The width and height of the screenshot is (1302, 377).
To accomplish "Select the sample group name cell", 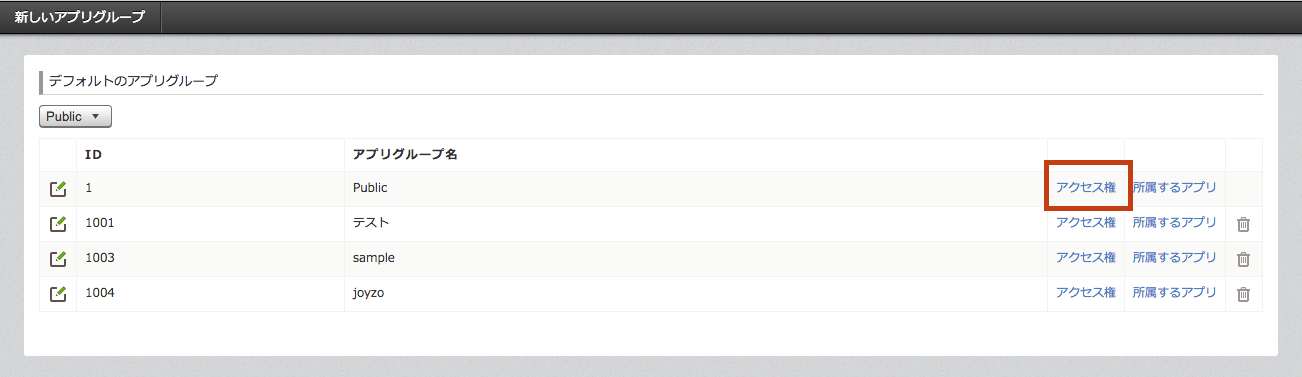I will (x=696, y=258).
